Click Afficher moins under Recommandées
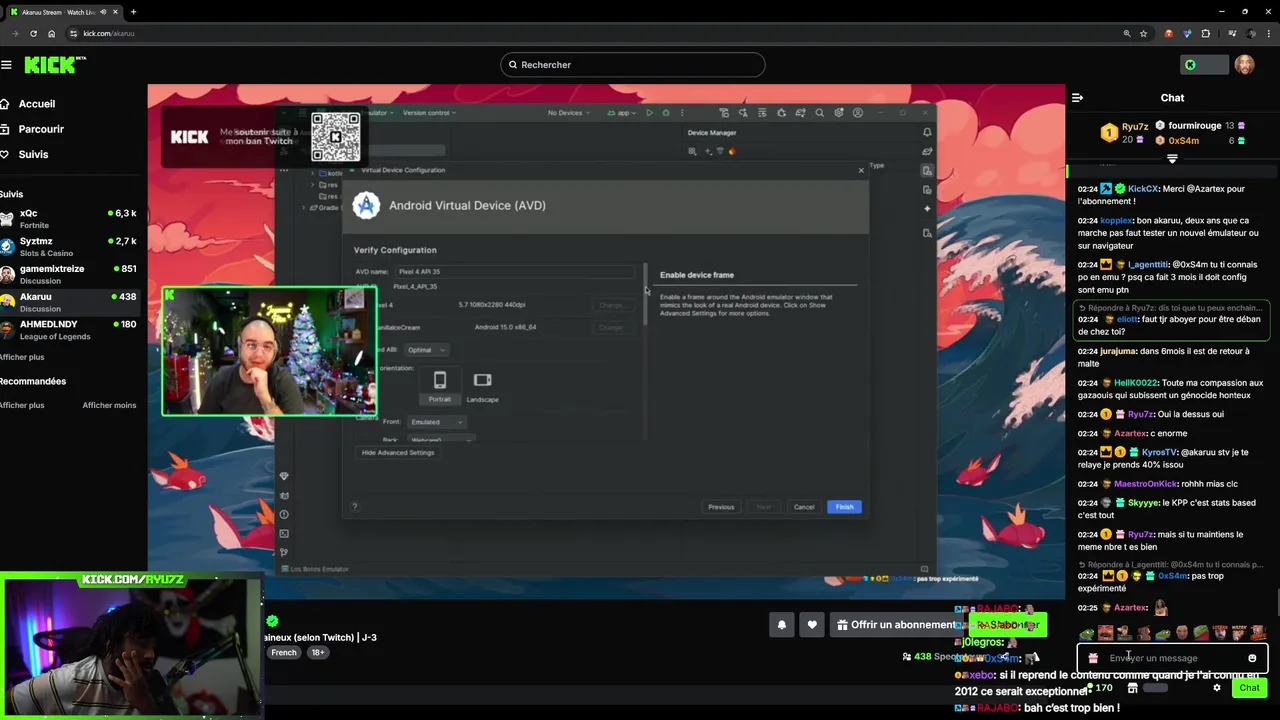This screenshot has width=1280, height=720. pos(109,405)
